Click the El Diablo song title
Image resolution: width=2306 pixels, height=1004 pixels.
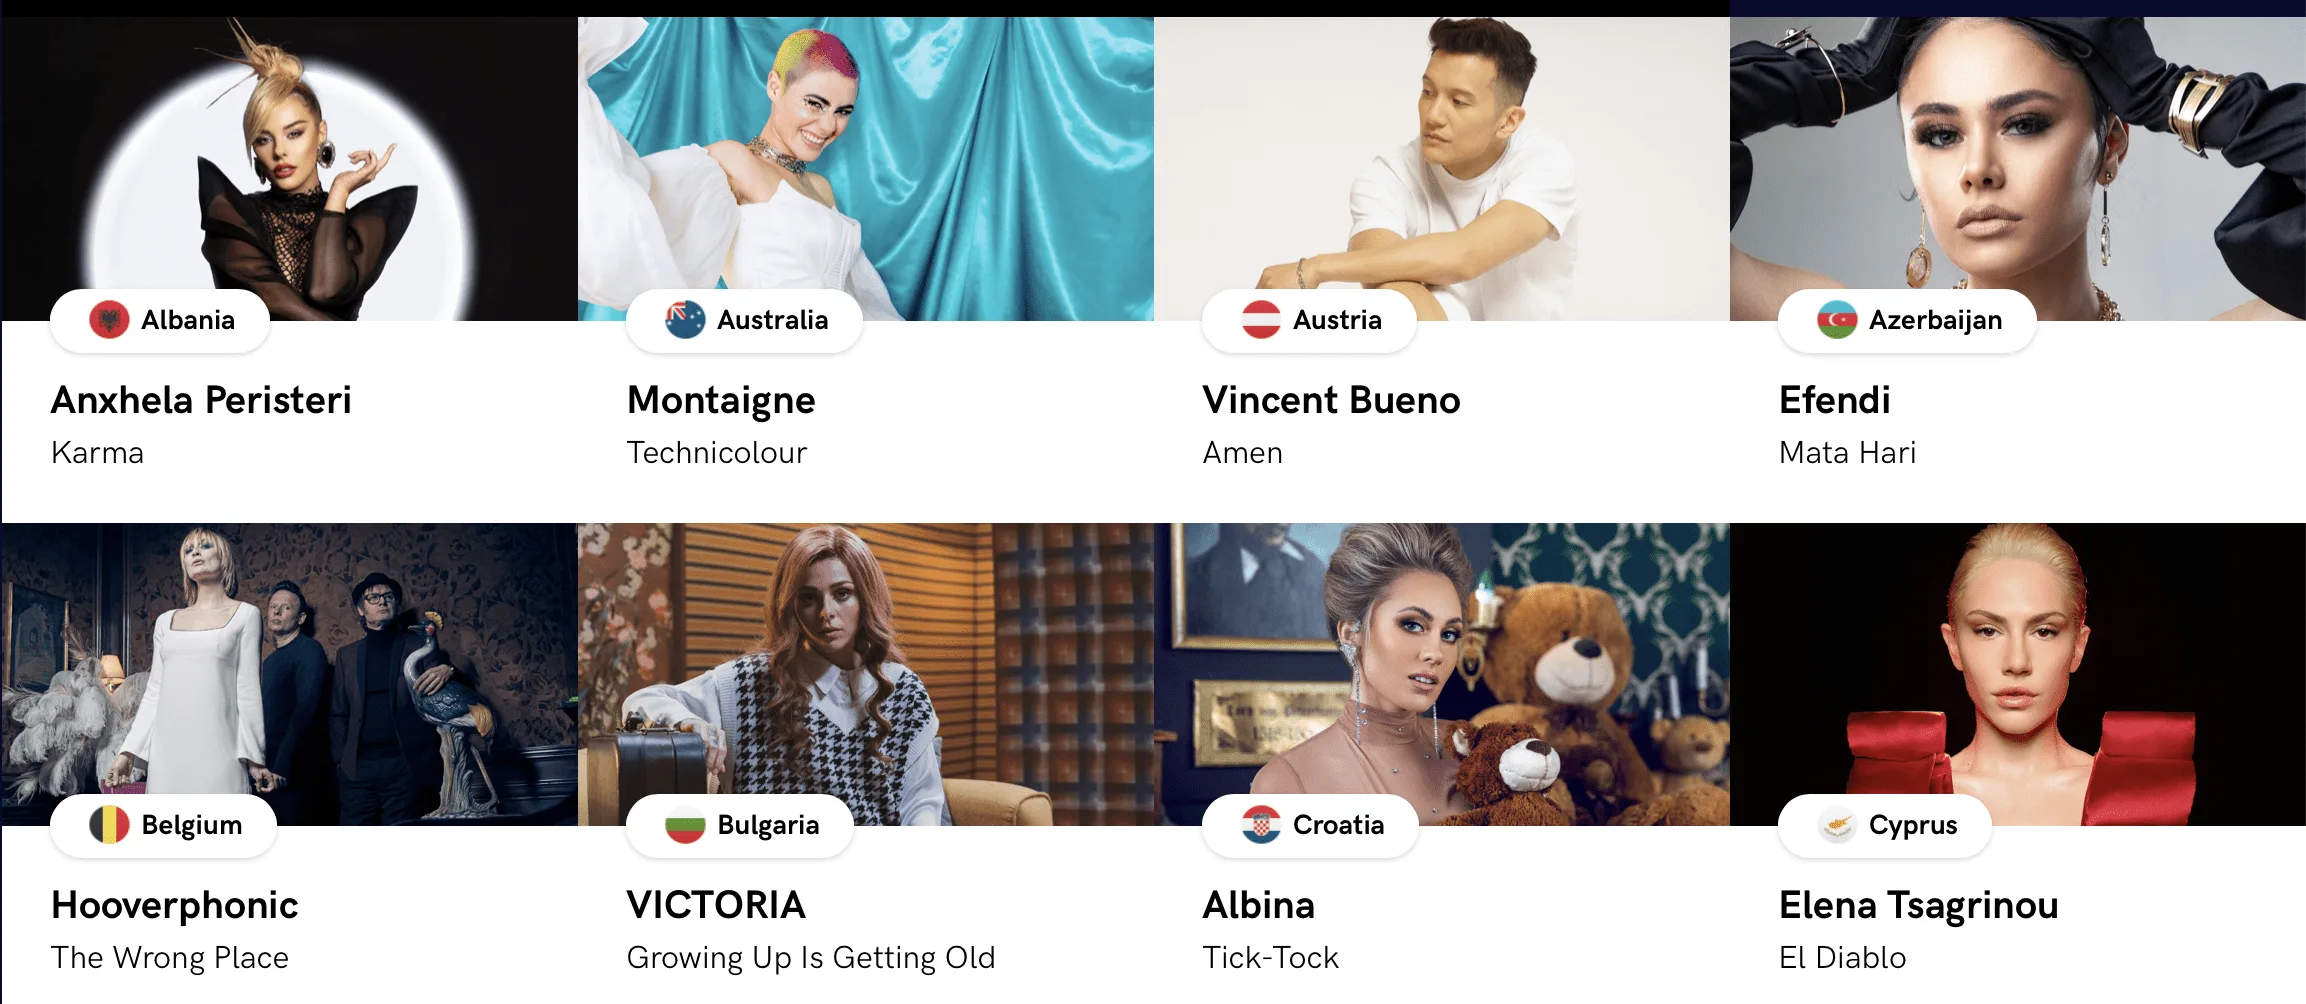pos(1843,958)
